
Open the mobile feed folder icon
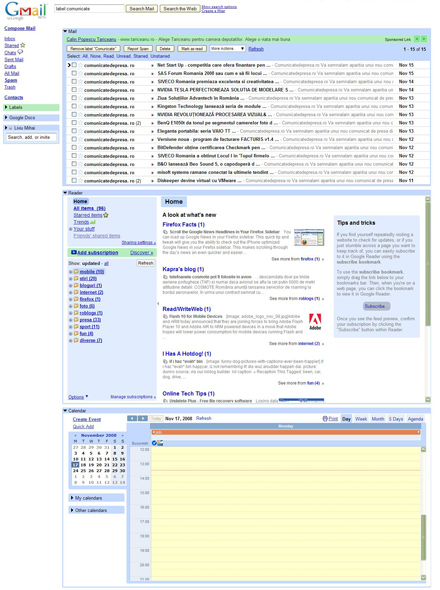click(76, 271)
